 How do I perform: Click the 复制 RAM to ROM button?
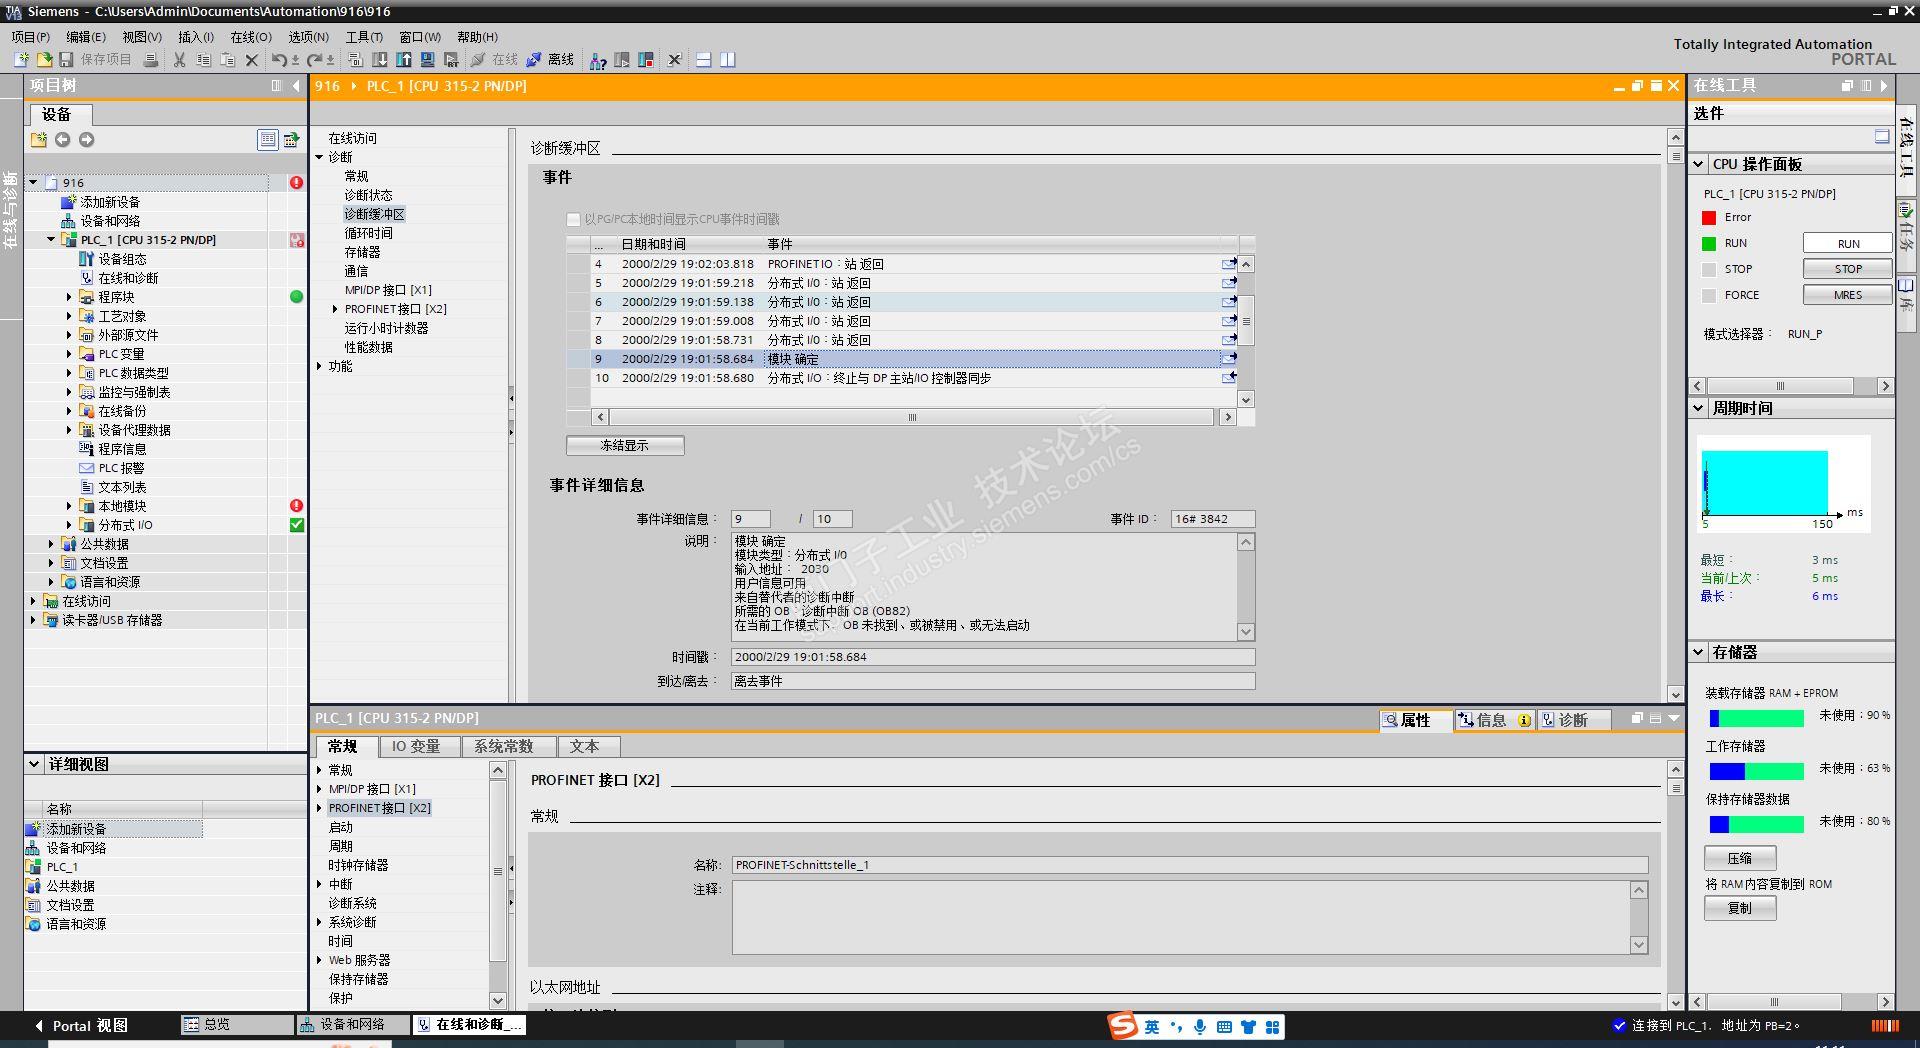coord(1740,908)
